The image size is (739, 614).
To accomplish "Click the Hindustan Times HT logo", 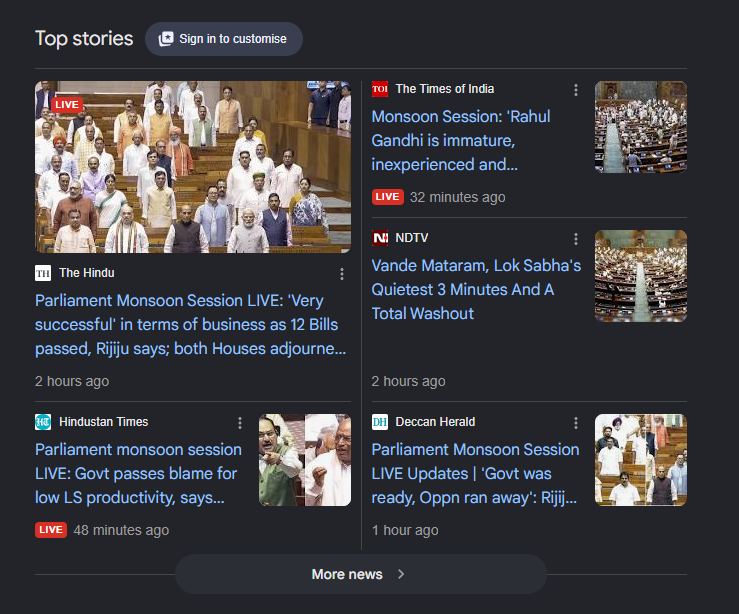I will [43, 422].
